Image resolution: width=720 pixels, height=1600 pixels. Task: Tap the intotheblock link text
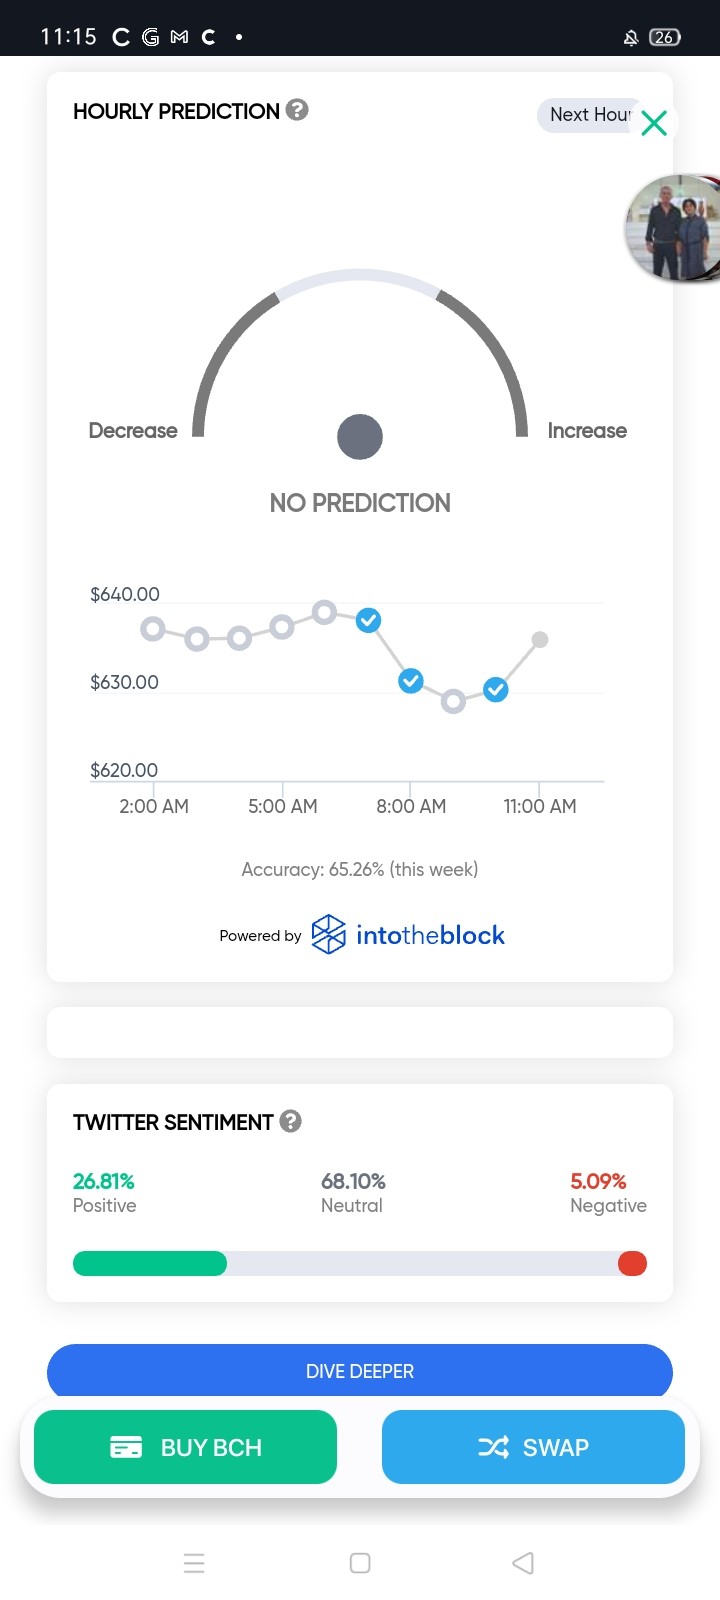[x=430, y=935]
